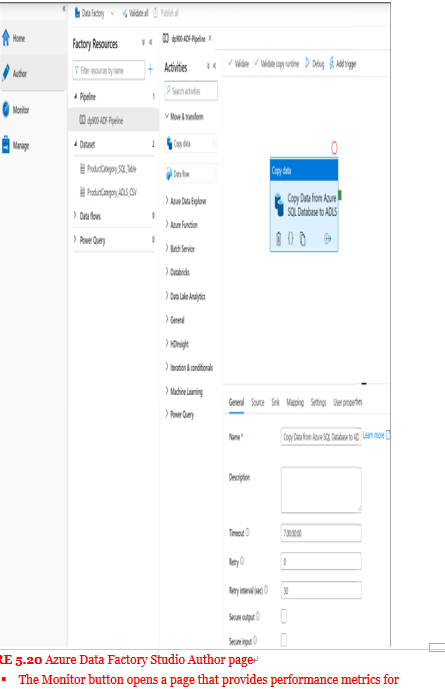Image resolution: width=445 pixels, height=689 pixels.
Task: Select ProductCategory_SQL_Table dataset
Action: pos(108,169)
